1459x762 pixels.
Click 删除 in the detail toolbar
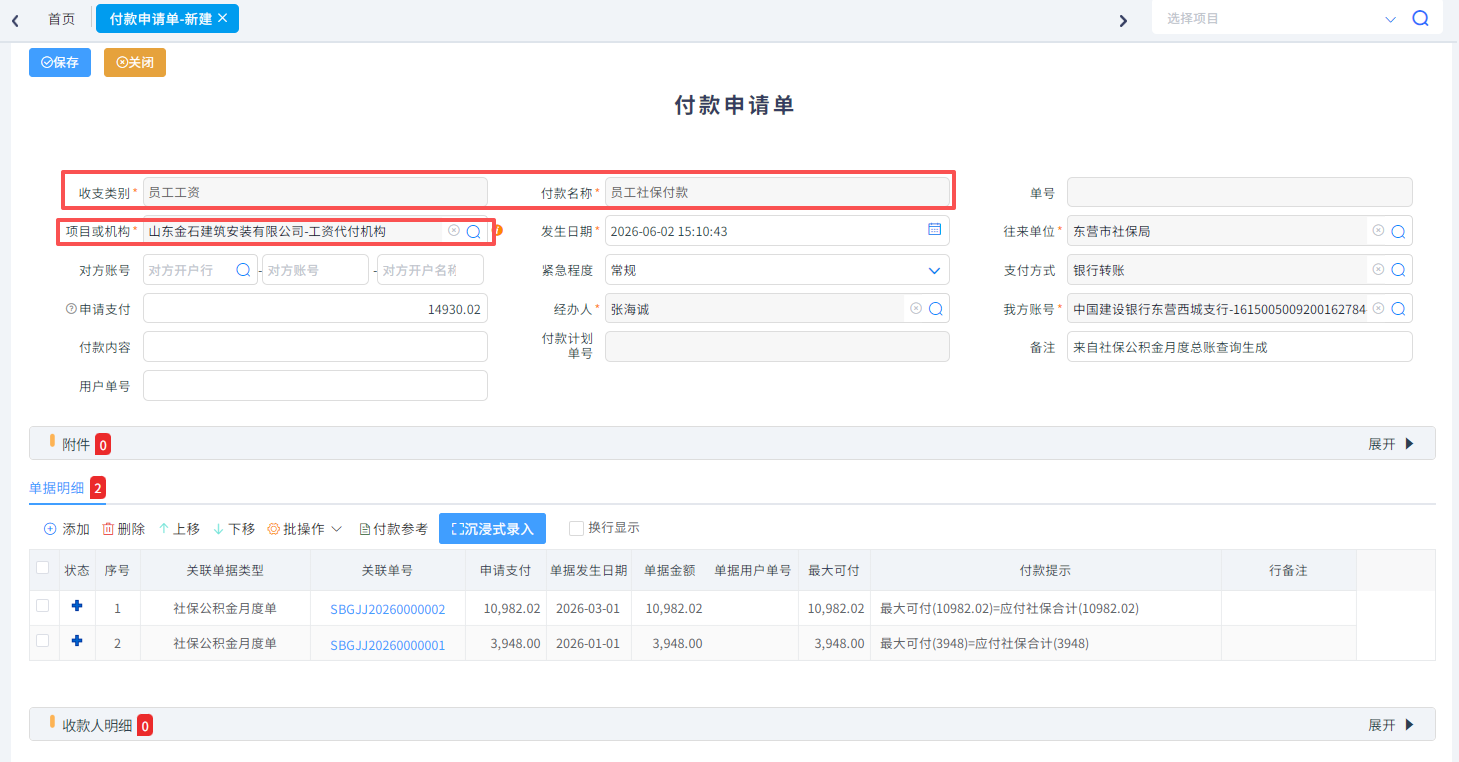(123, 529)
